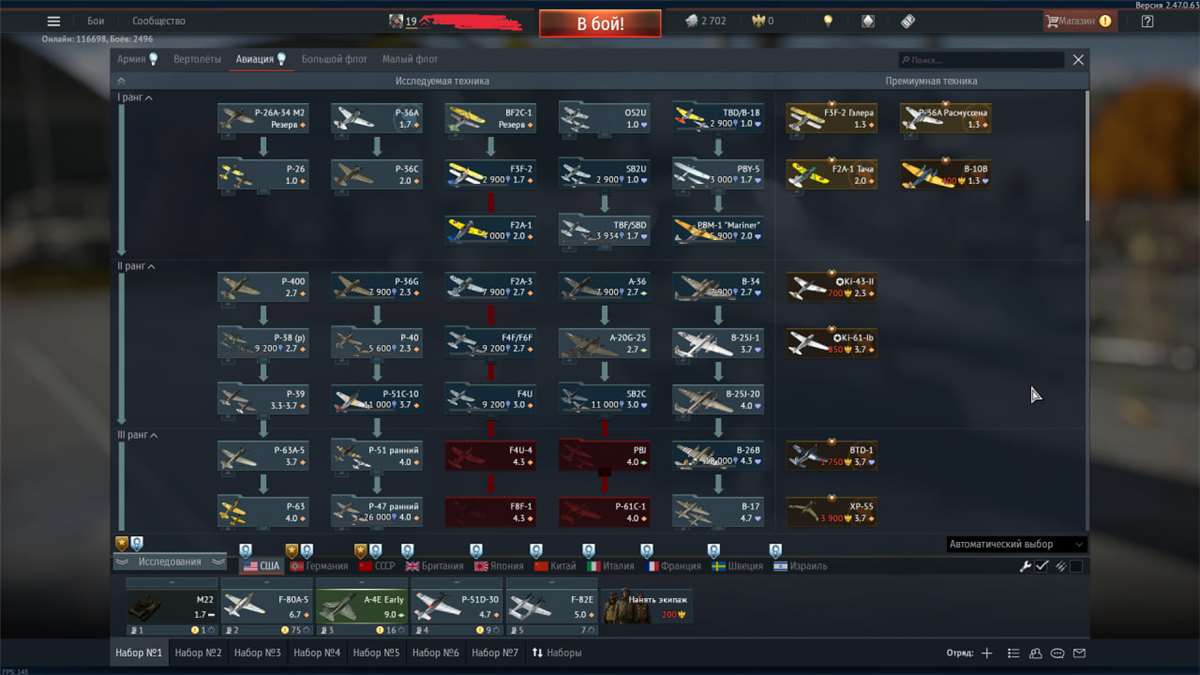This screenshot has width=1200, height=675.
Task: Open the question mark help icon
Action: point(1147,21)
